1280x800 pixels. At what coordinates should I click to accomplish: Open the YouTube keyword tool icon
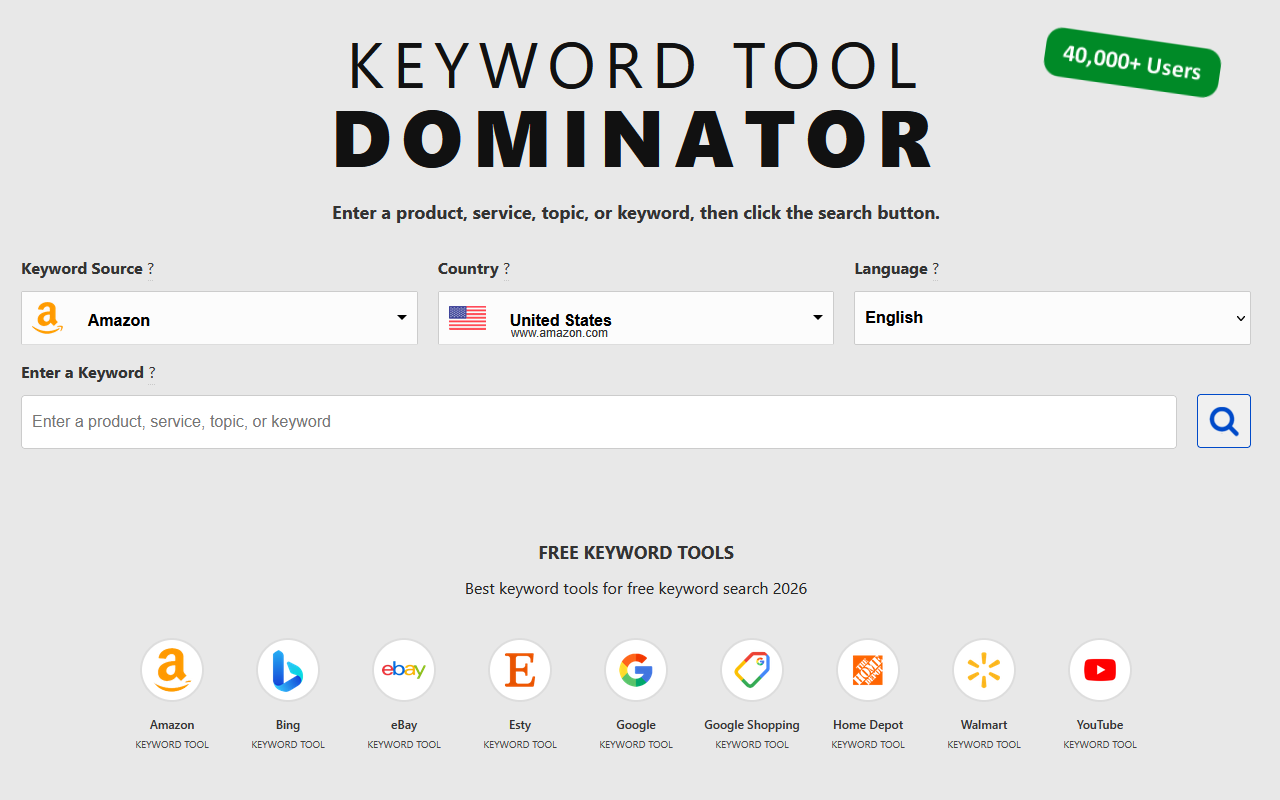pyautogui.click(x=1100, y=670)
